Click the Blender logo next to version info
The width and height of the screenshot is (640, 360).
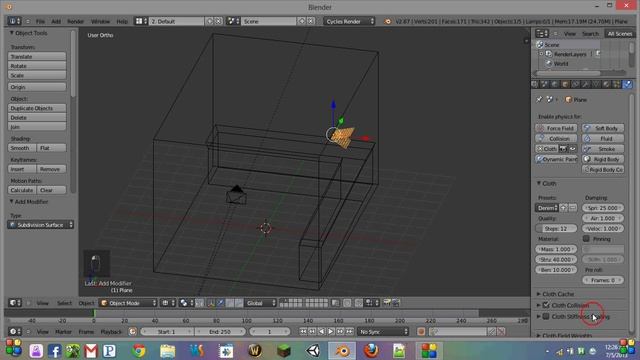coord(387,21)
